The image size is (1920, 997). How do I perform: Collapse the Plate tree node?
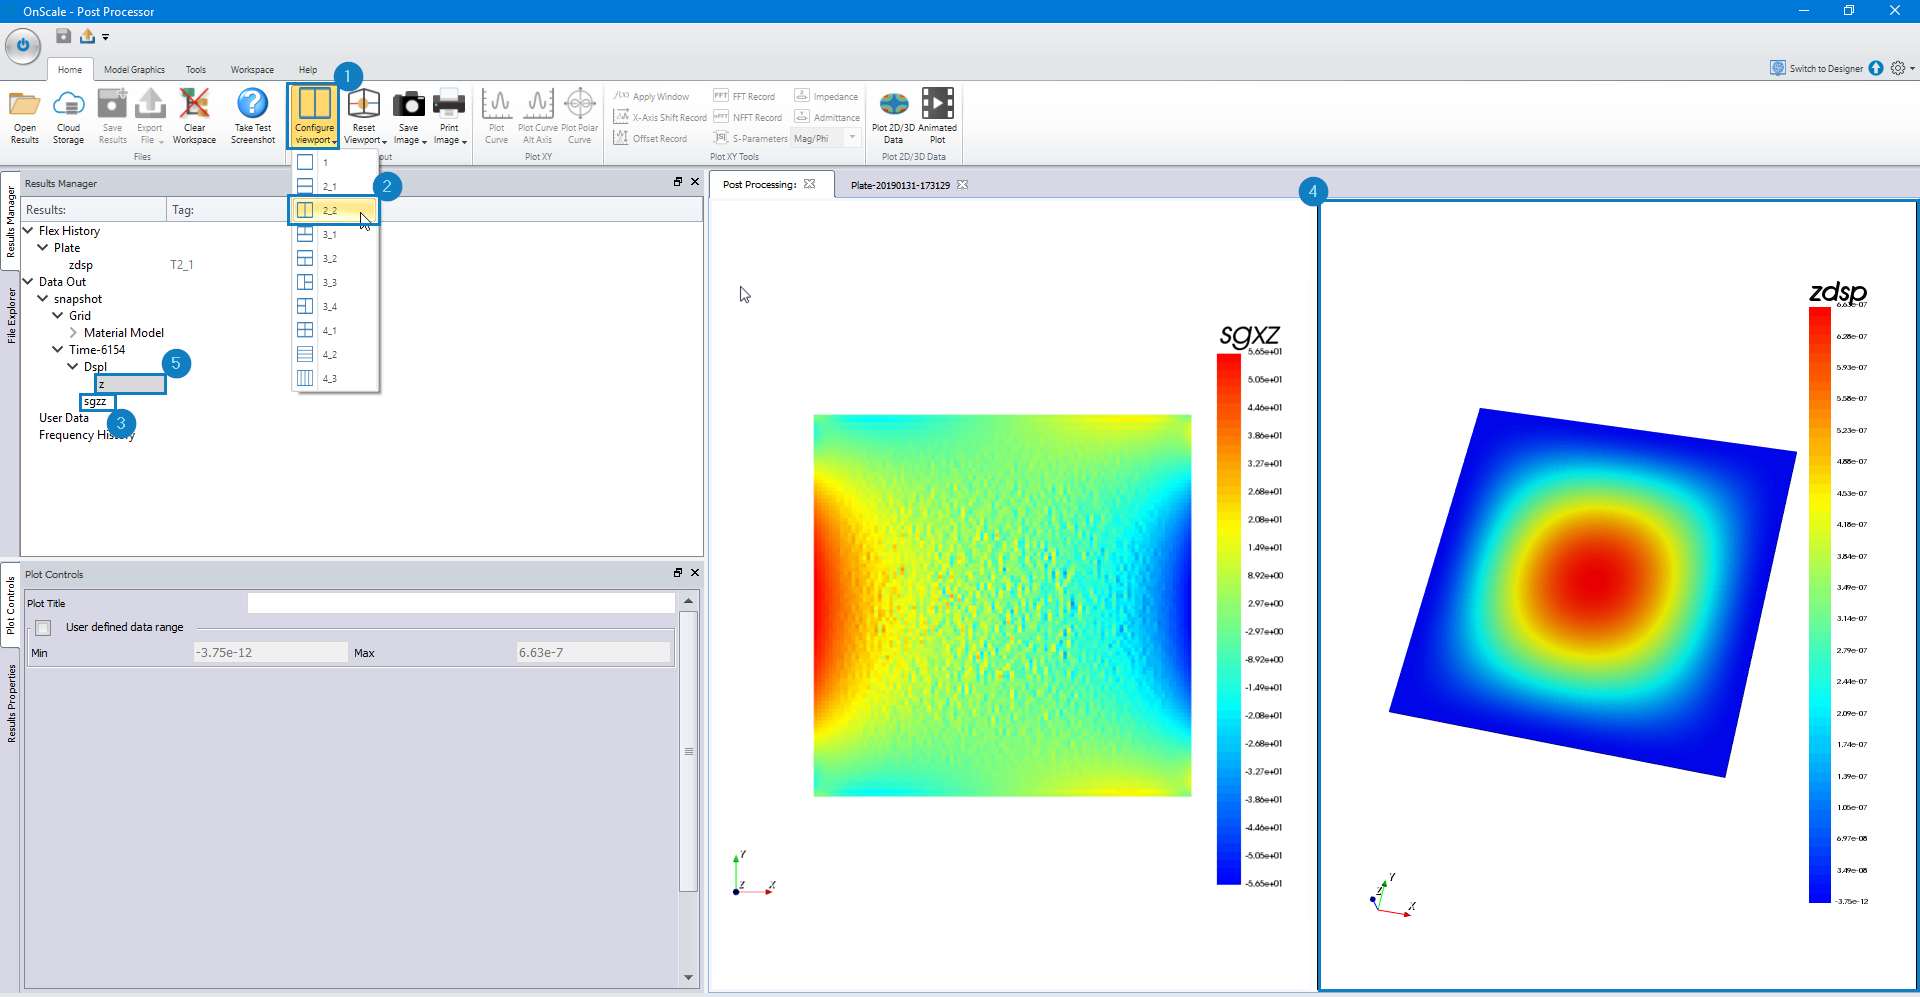43,247
